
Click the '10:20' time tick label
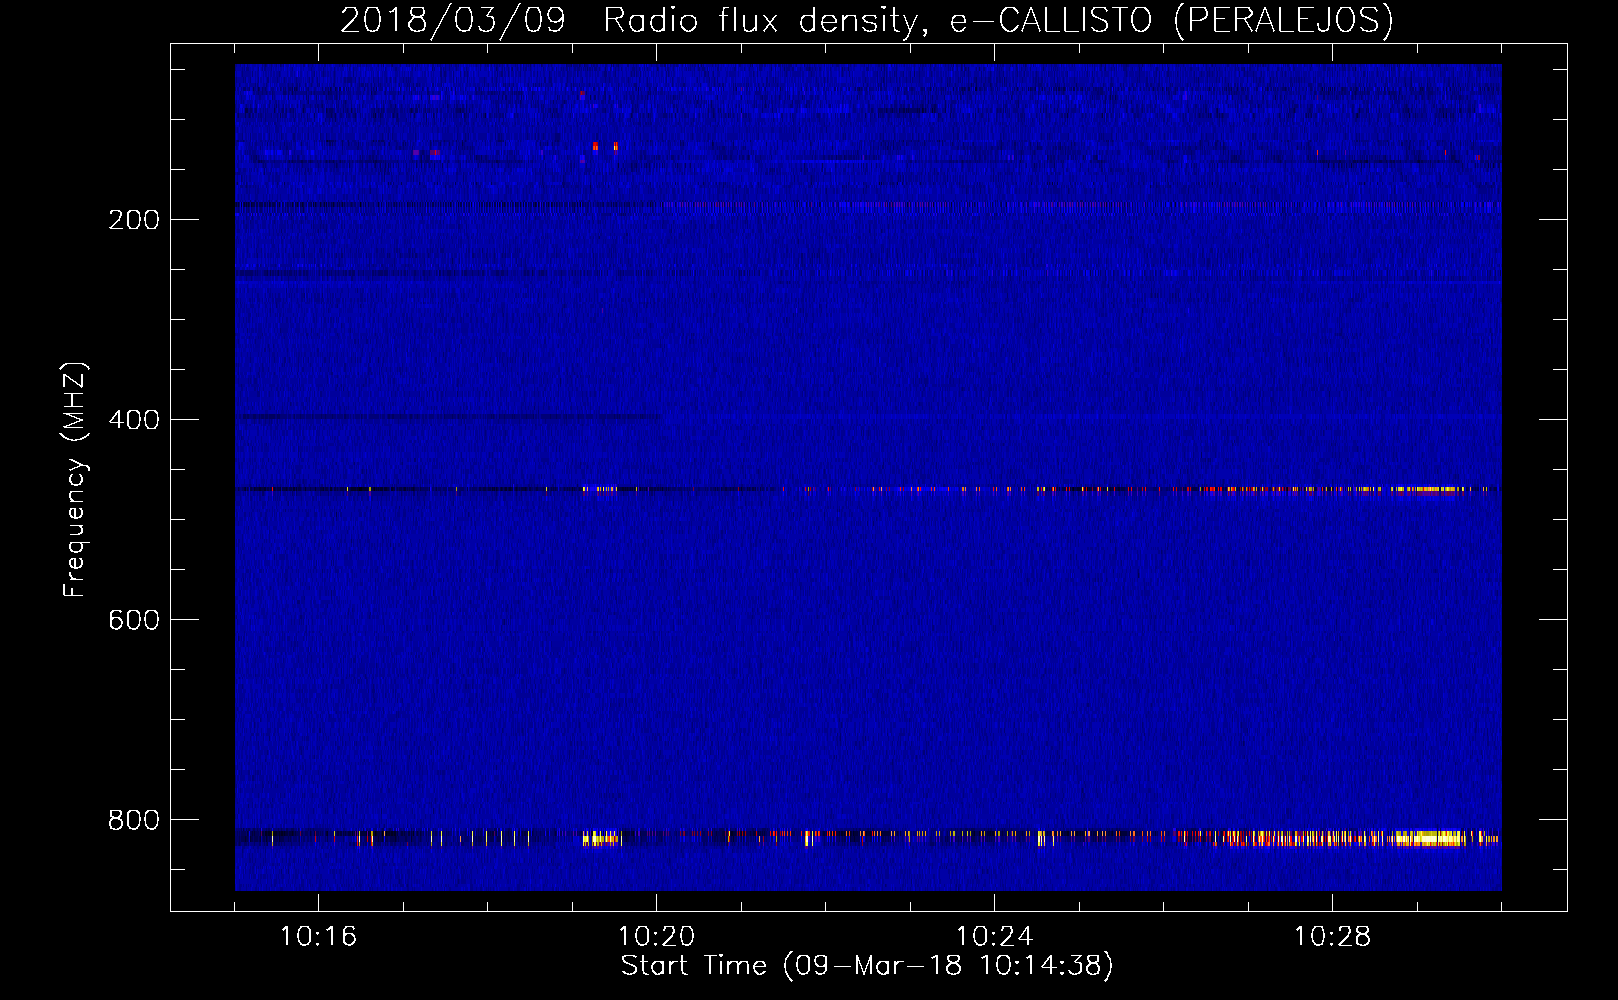click(656, 937)
